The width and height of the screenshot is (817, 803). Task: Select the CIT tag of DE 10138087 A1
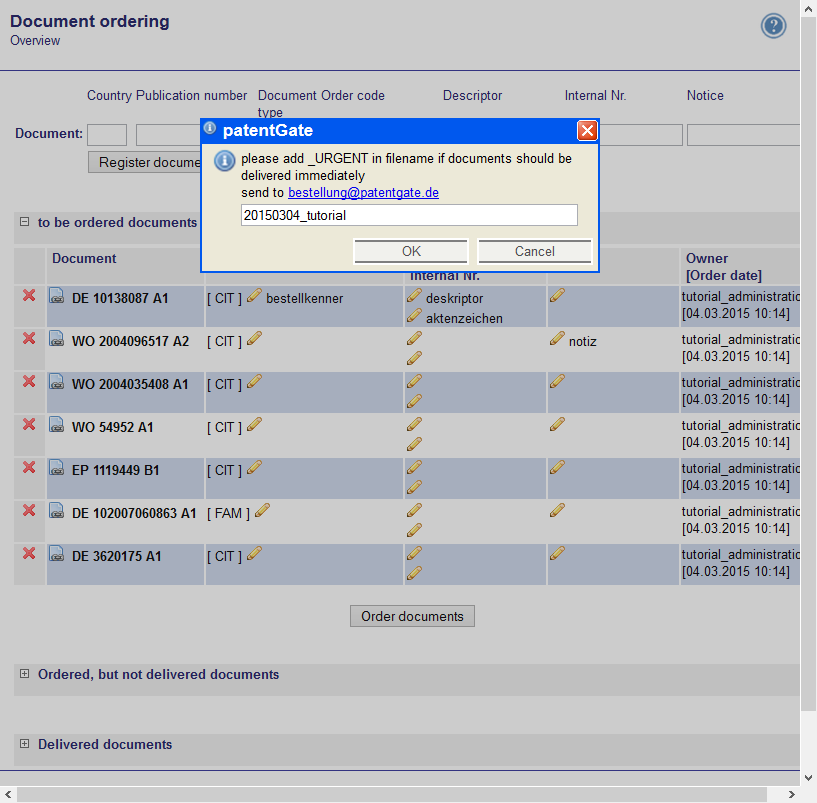click(224, 299)
